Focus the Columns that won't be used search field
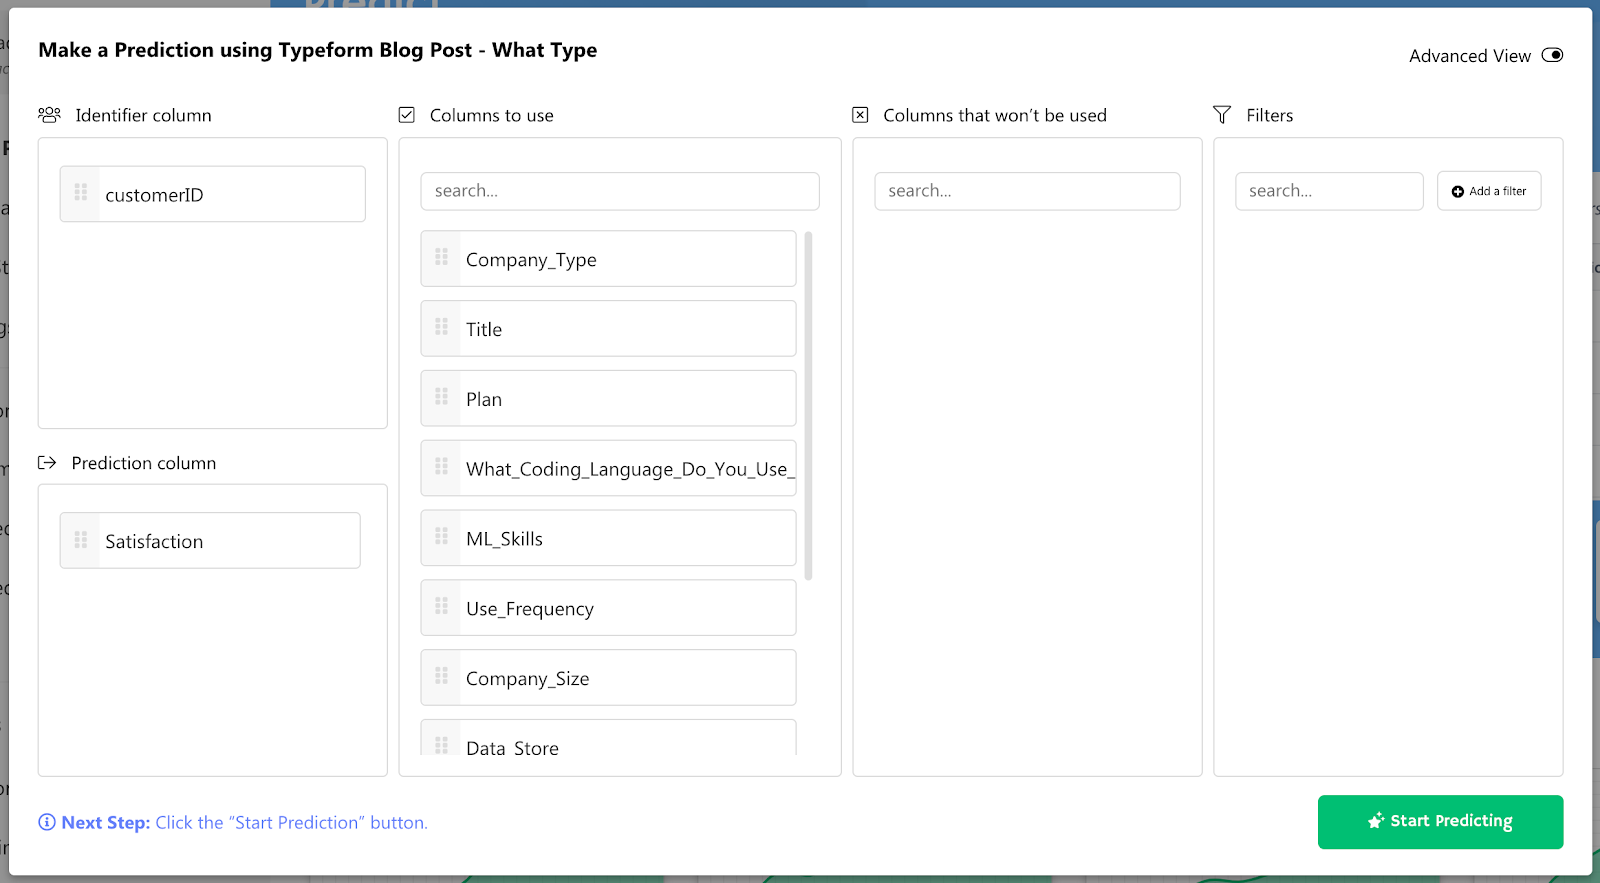1600x883 pixels. click(1027, 191)
